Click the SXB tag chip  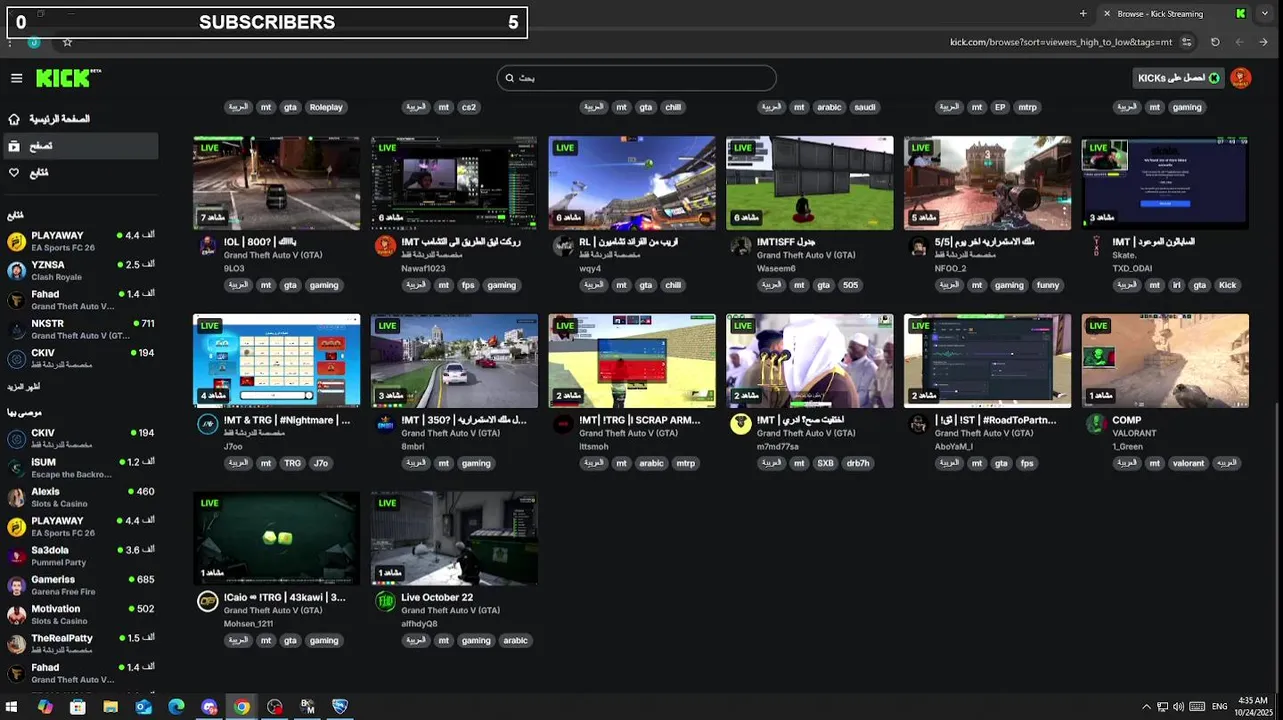[825, 463]
